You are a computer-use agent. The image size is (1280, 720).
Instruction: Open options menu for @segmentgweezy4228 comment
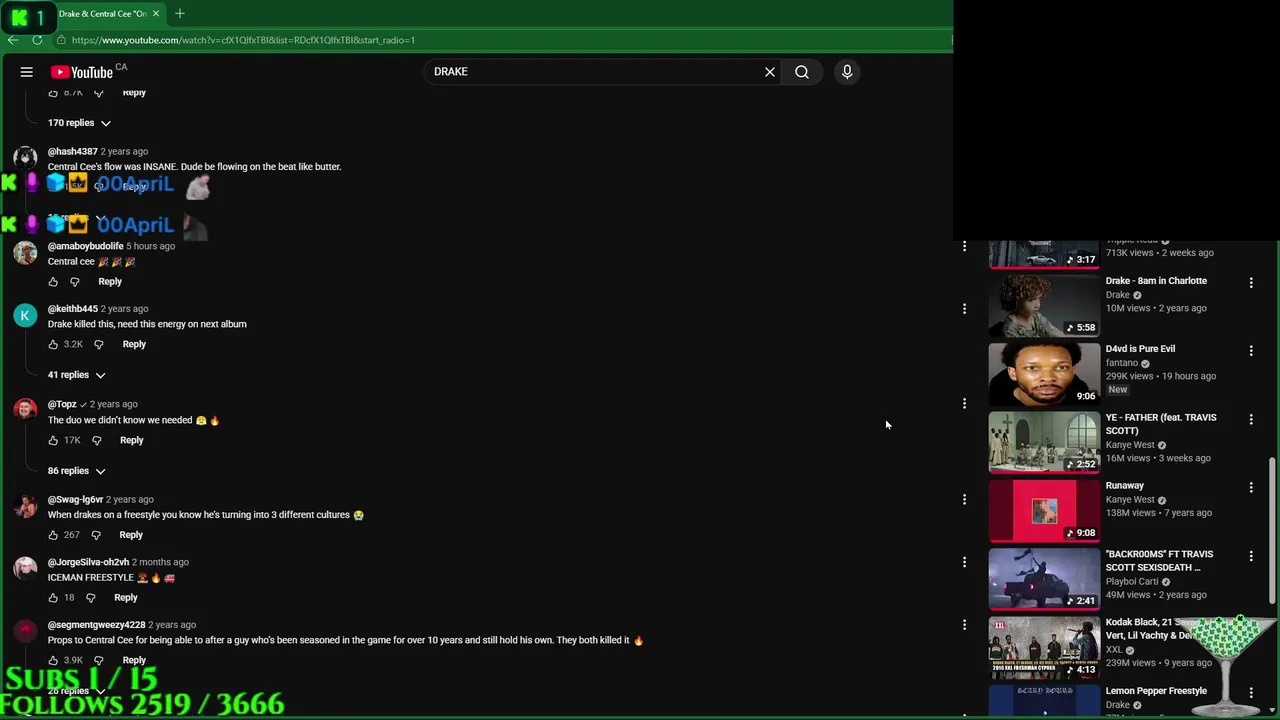pos(964,625)
